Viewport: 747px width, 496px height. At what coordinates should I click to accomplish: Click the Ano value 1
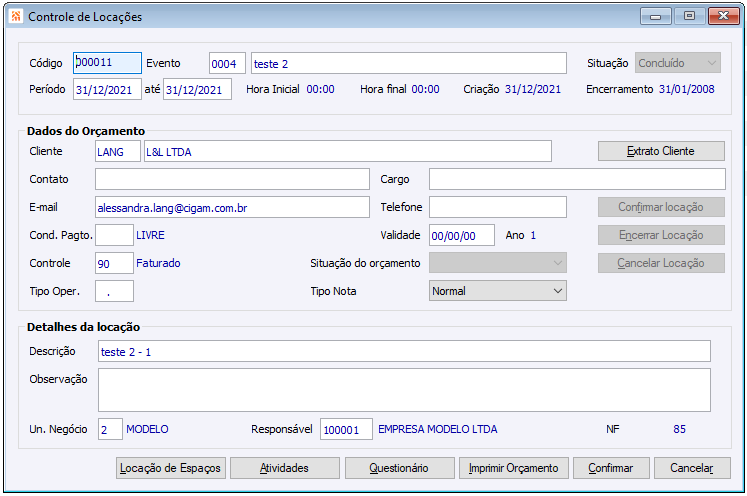533,235
